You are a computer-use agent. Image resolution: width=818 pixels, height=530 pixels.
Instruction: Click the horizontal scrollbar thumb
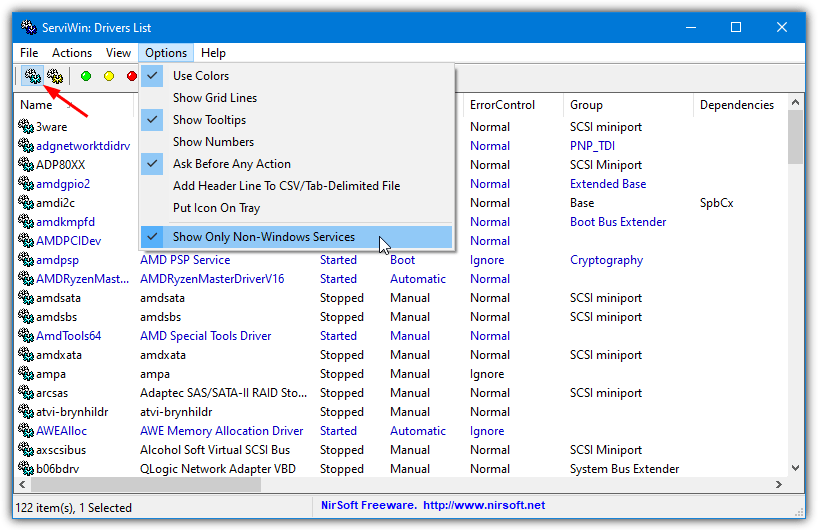point(146,485)
